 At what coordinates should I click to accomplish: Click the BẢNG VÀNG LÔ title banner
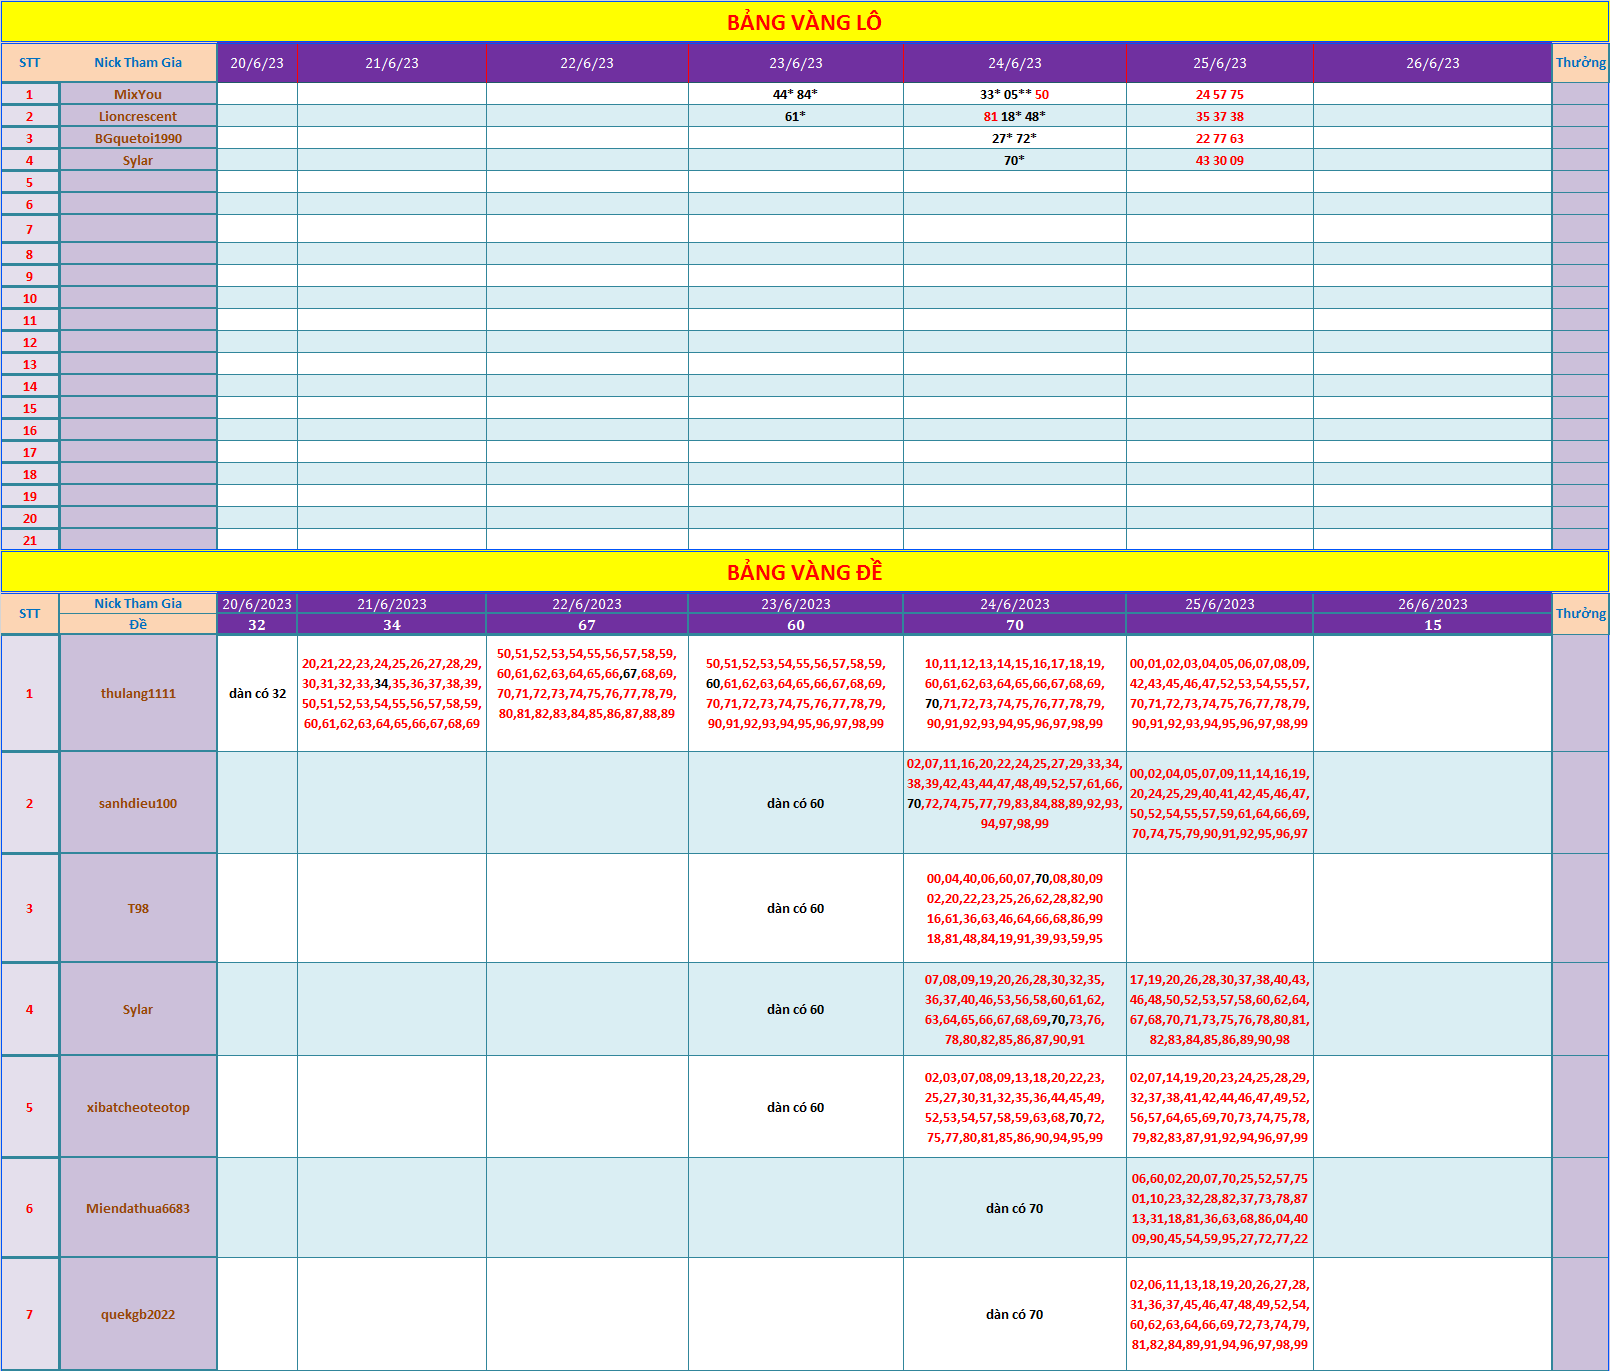tap(804, 22)
